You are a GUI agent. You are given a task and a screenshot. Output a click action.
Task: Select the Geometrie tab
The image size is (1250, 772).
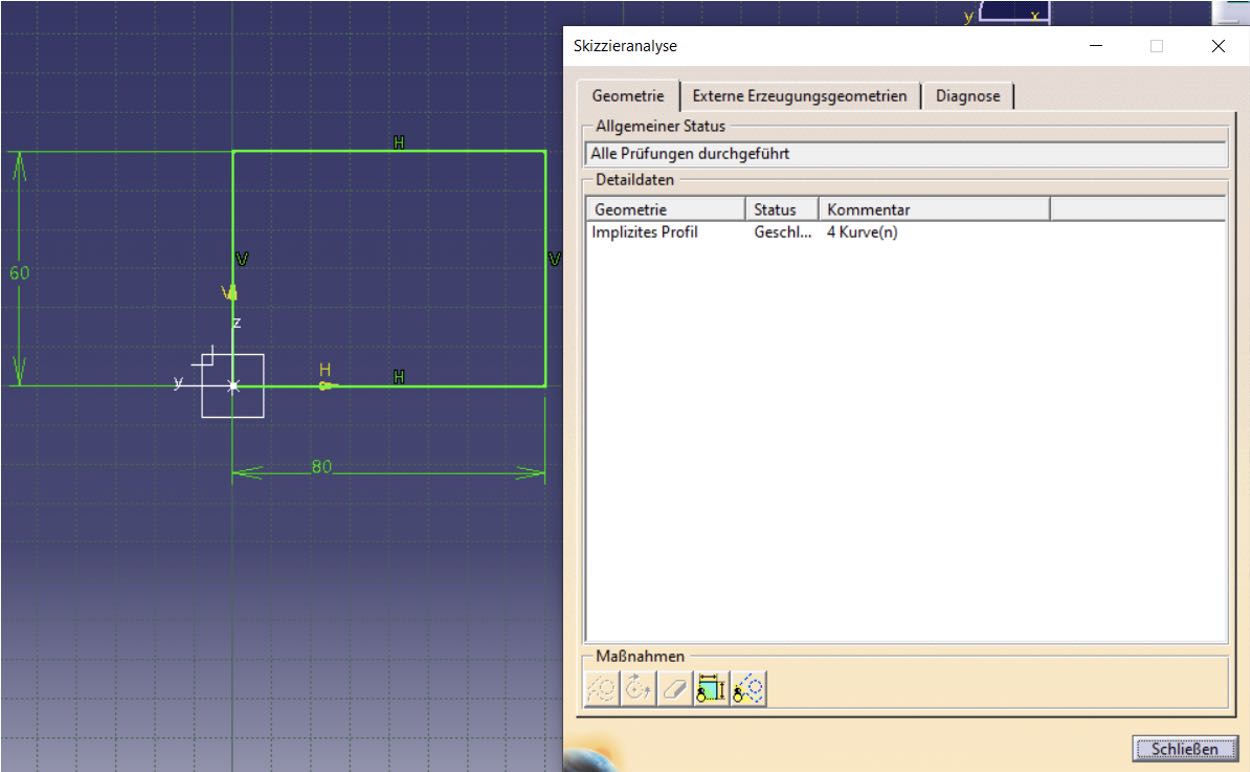(628, 96)
